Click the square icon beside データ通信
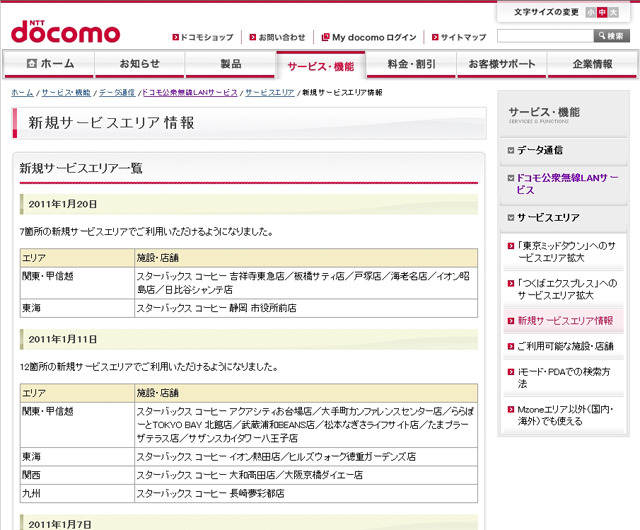The image size is (640, 530). 511,150
